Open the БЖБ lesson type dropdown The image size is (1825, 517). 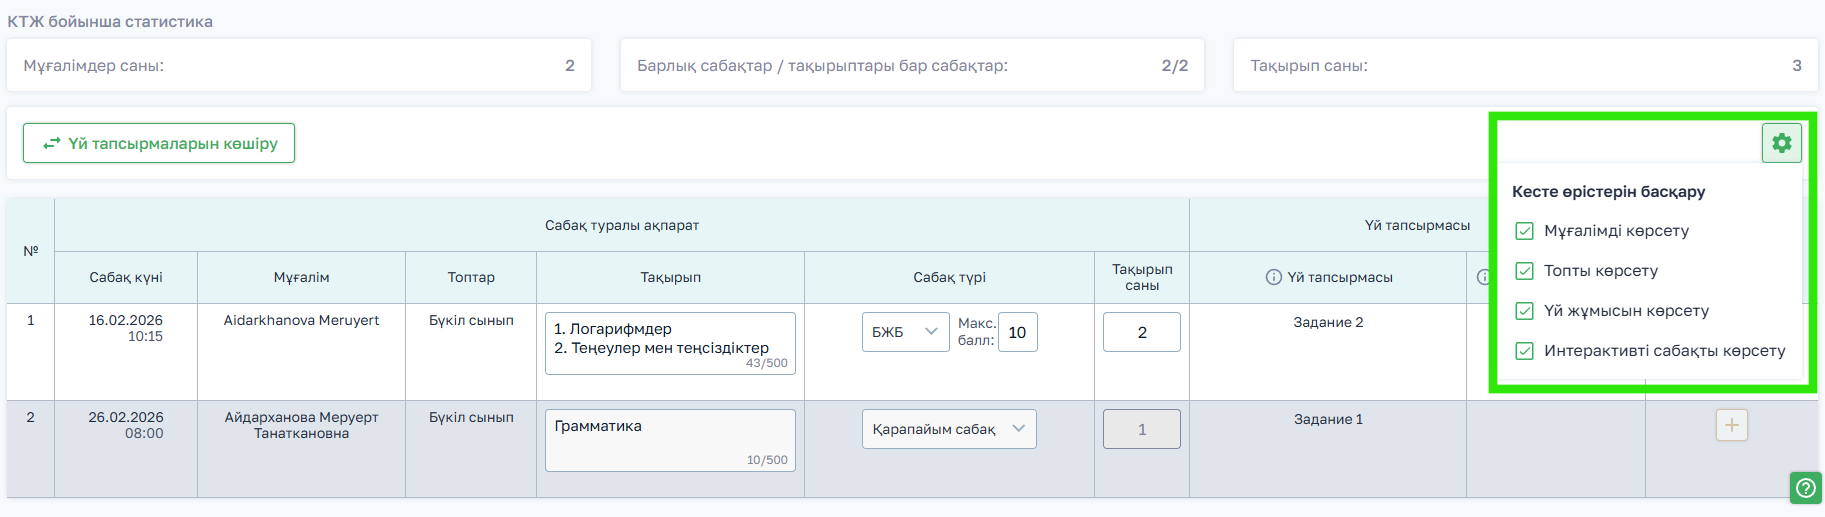(905, 332)
